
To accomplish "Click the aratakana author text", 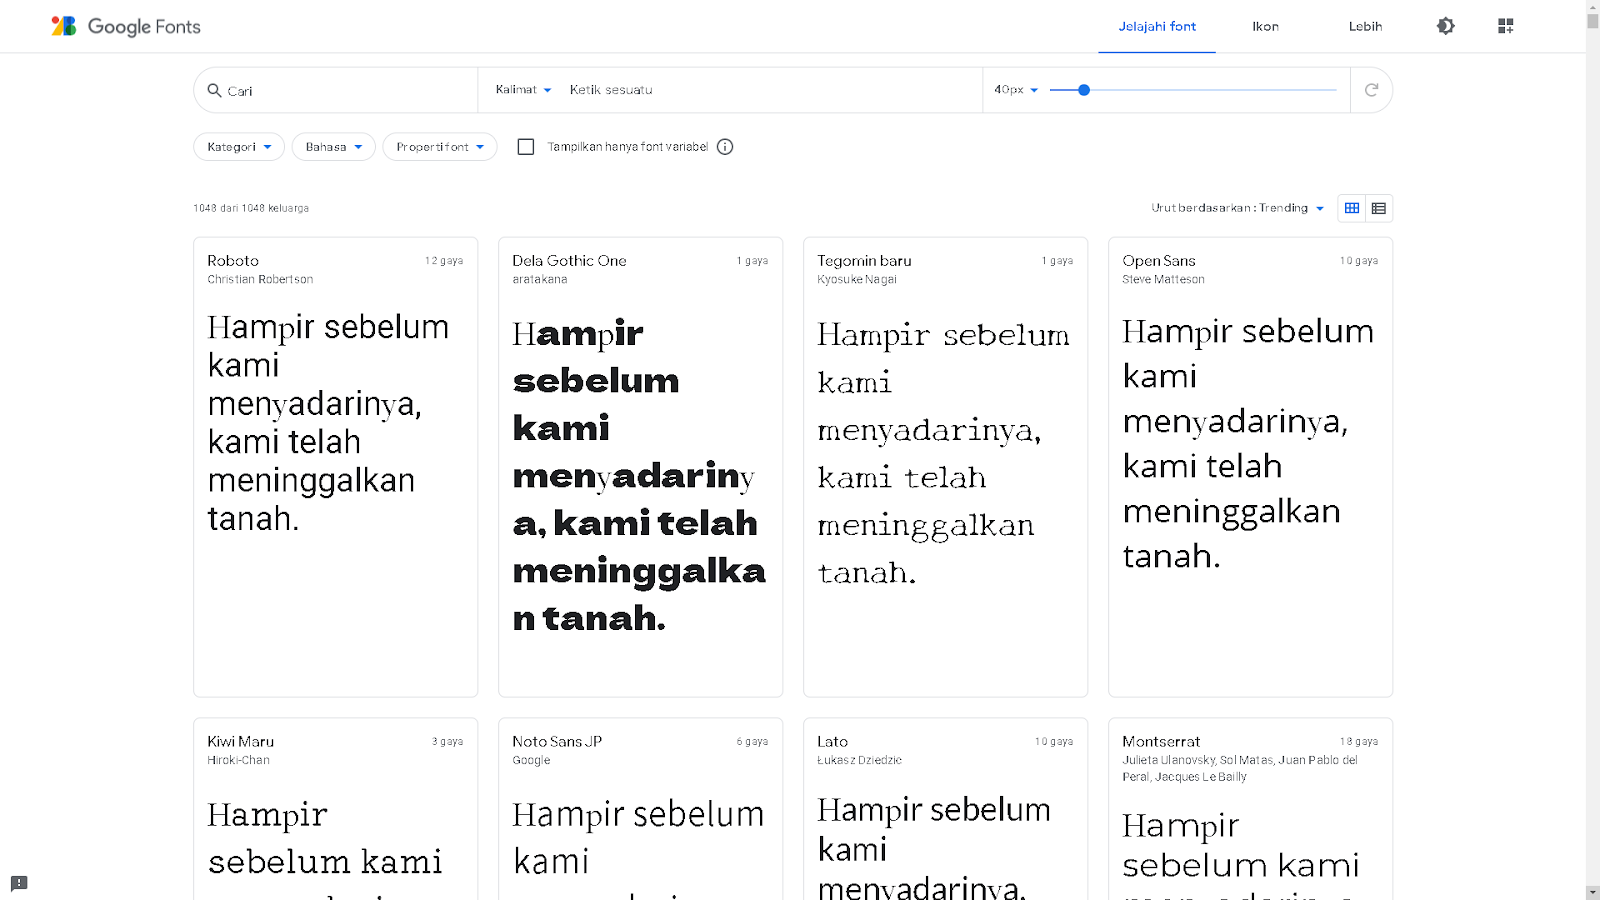I will pyautogui.click(x=540, y=280).
